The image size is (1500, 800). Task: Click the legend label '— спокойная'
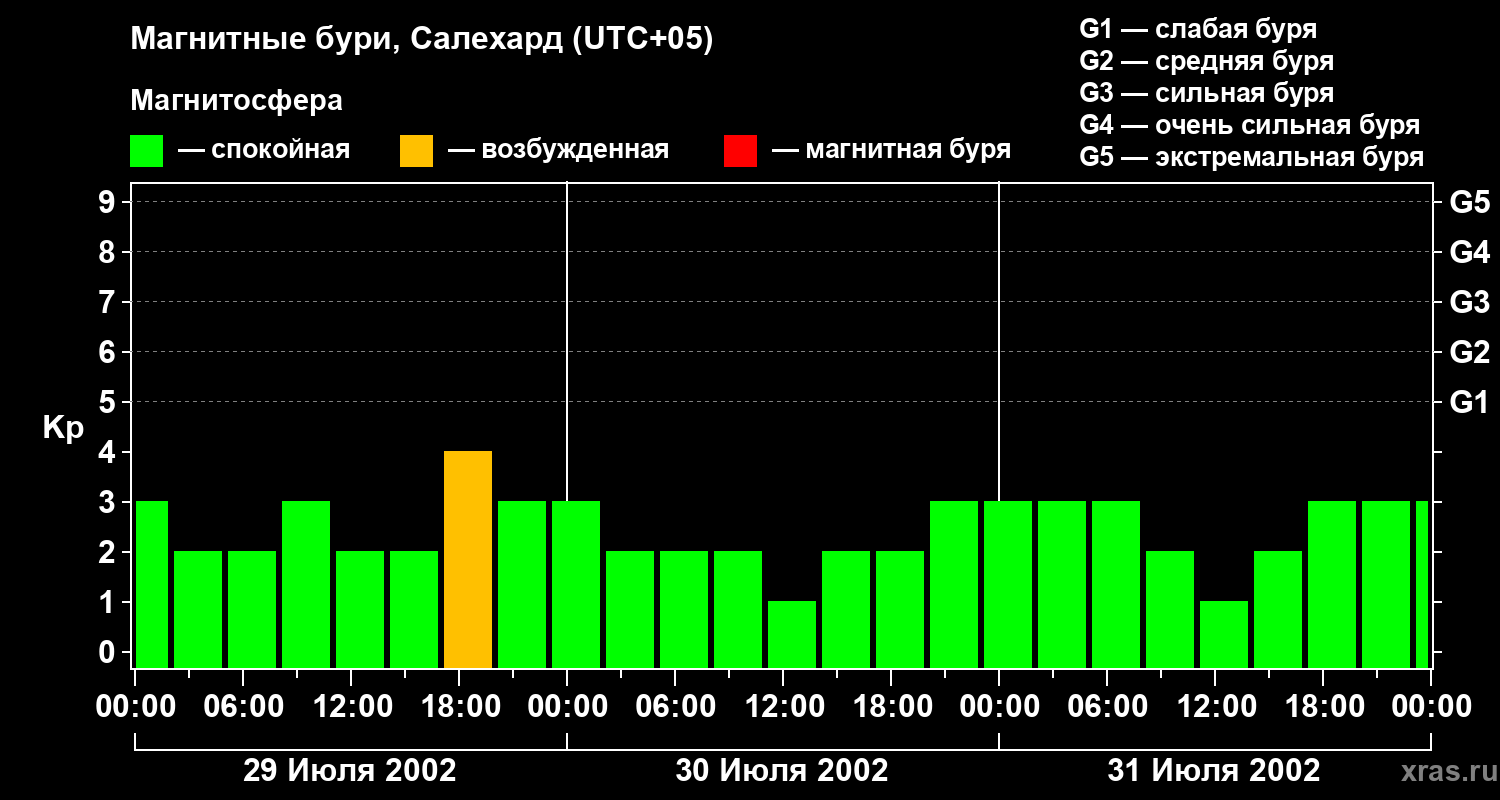264,150
